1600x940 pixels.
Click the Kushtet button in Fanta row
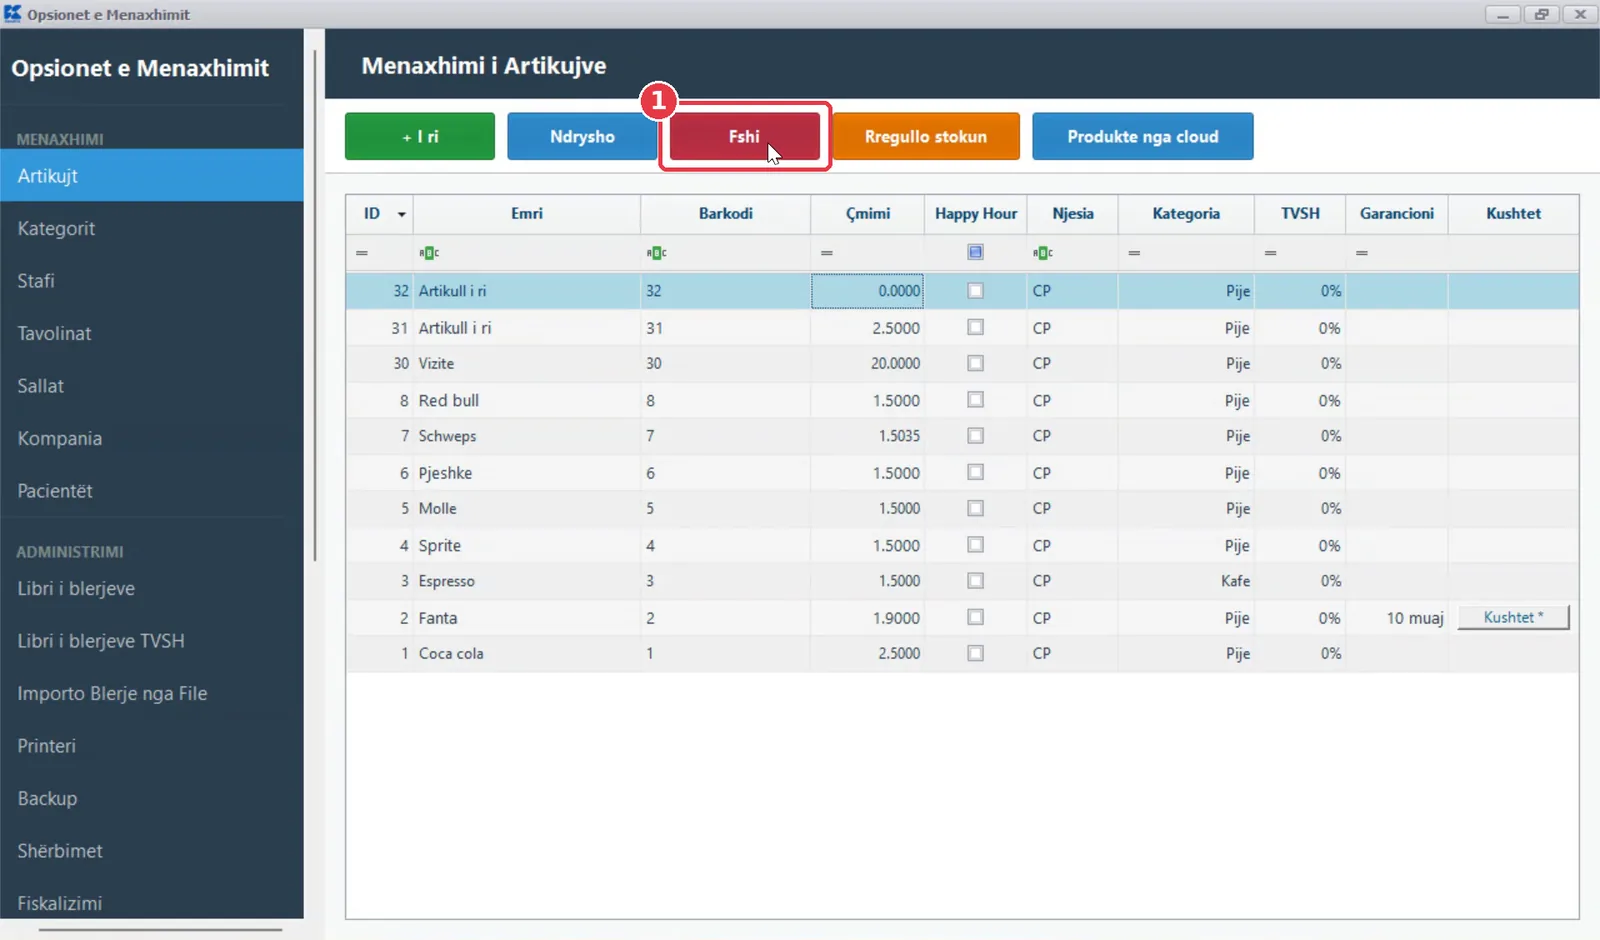point(1513,617)
